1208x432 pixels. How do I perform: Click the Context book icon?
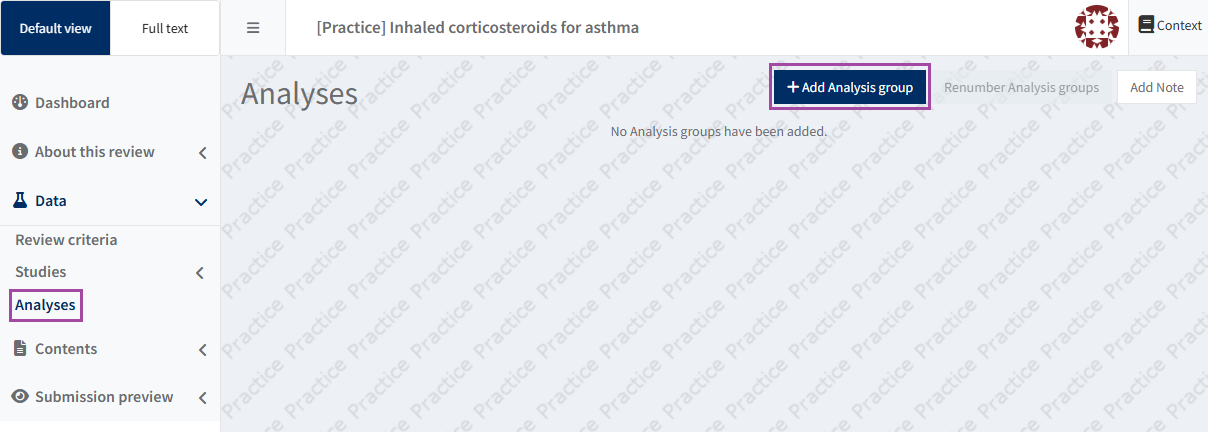pos(1146,25)
